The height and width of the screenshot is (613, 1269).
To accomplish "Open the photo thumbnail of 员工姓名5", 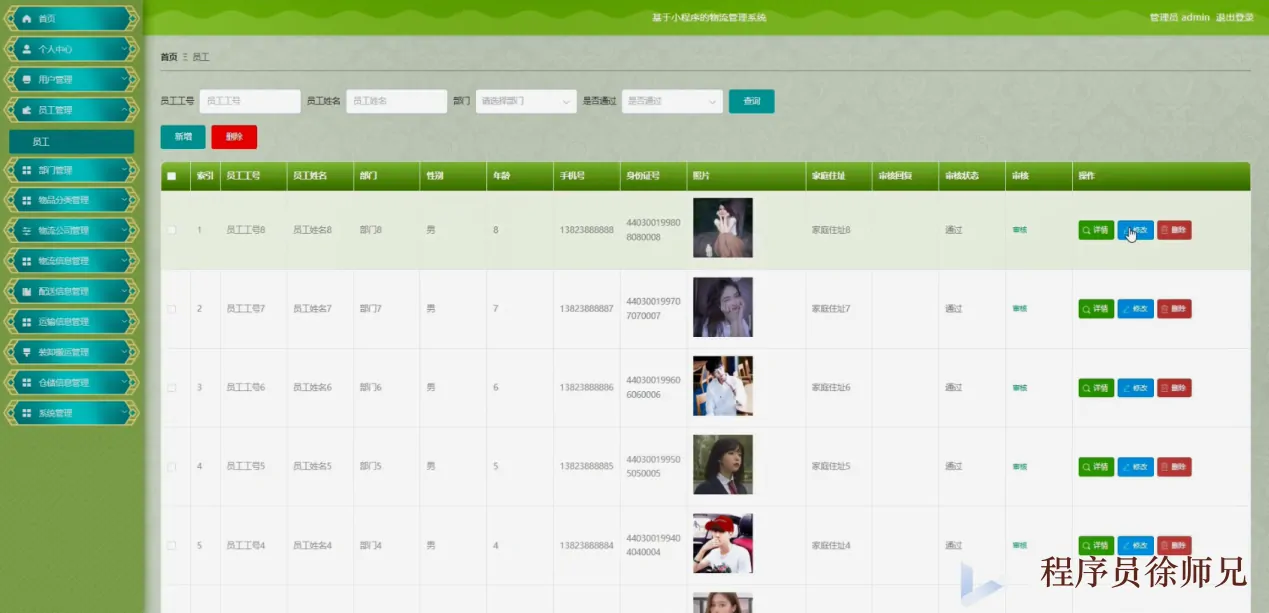I will (723, 465).
